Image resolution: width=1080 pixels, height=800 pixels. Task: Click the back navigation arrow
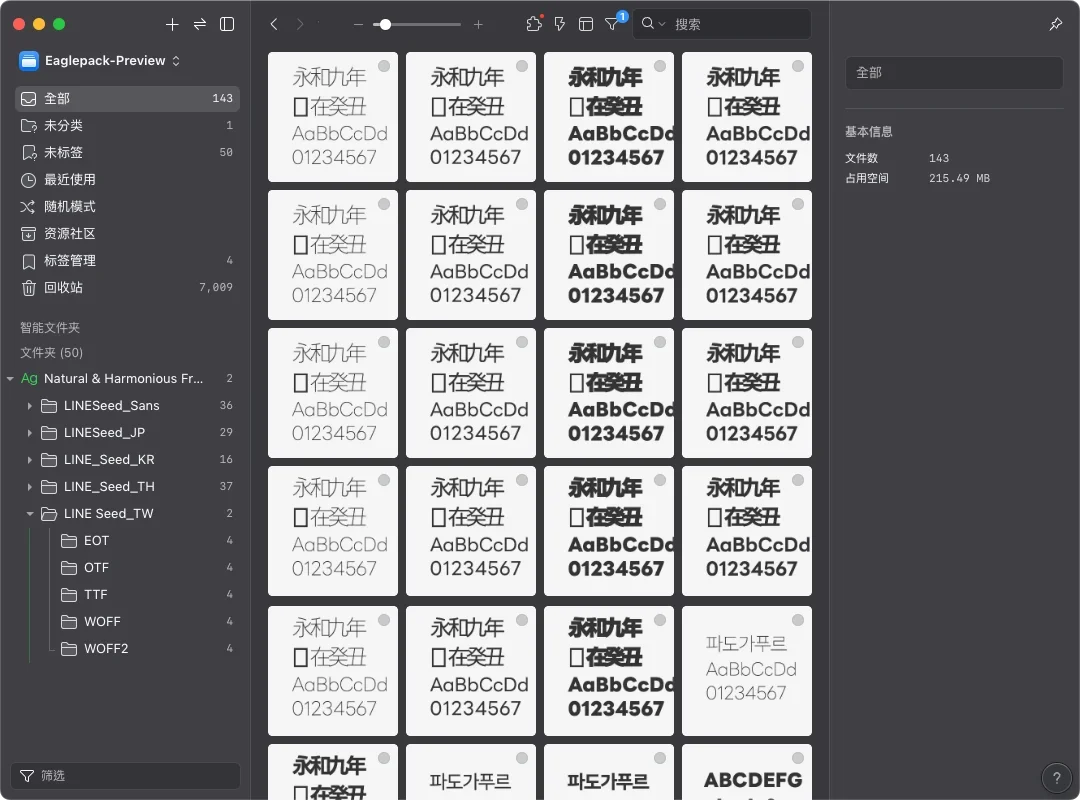tap(274, 24)
